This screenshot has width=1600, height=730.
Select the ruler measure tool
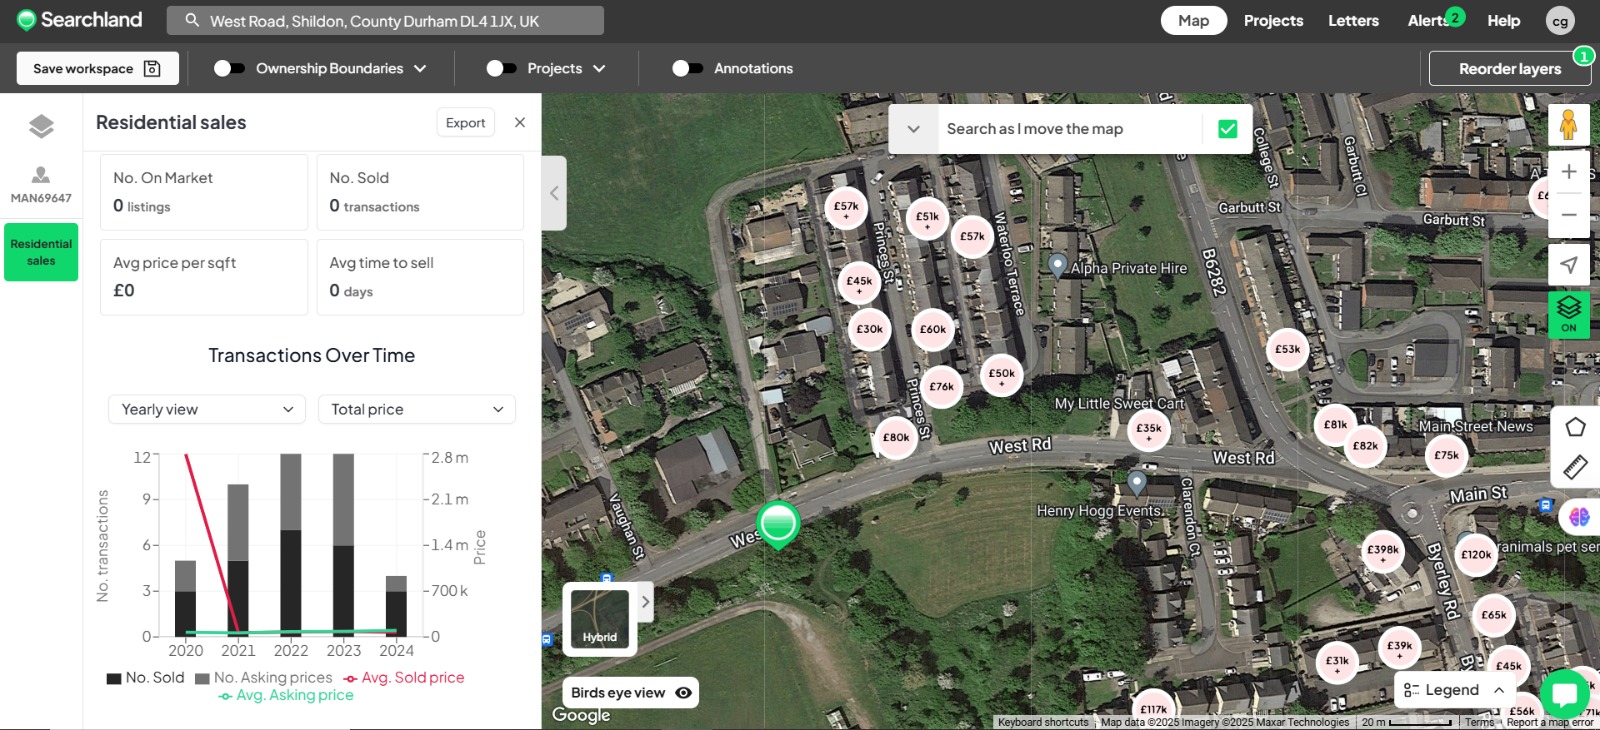tap(1575, 466)
